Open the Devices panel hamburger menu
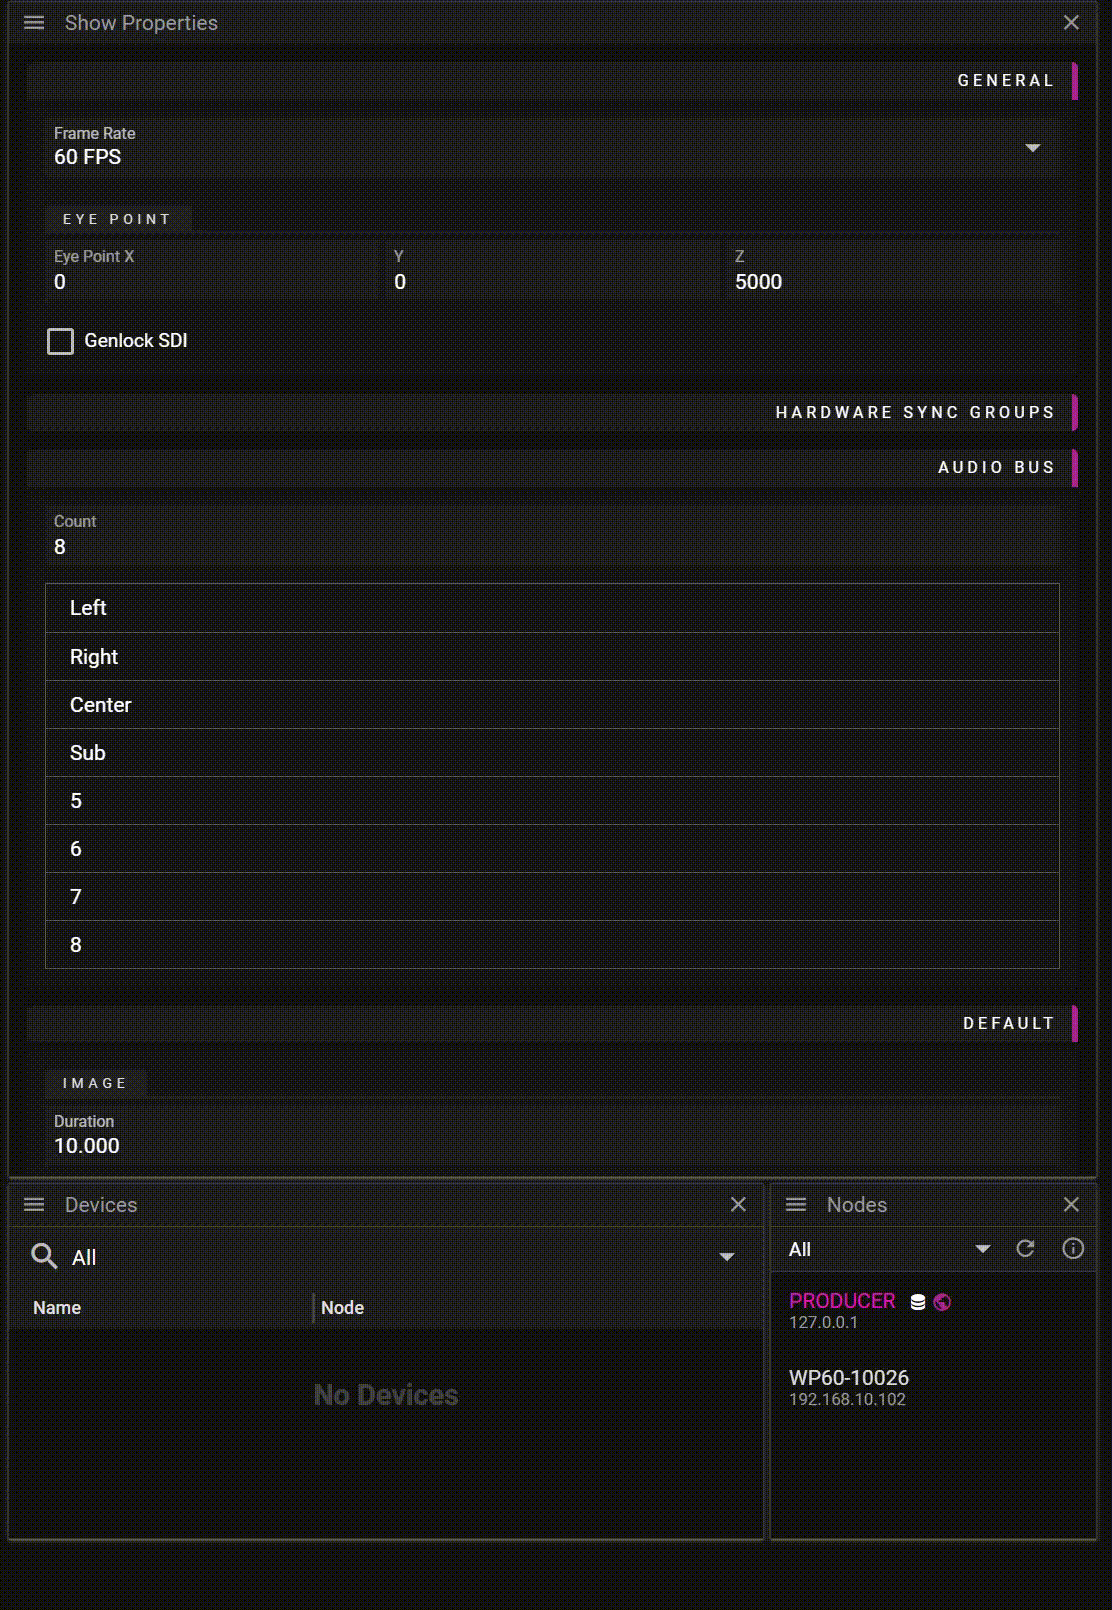1112x1610 pixels. pyautogui.click(x=34, y=1205)
